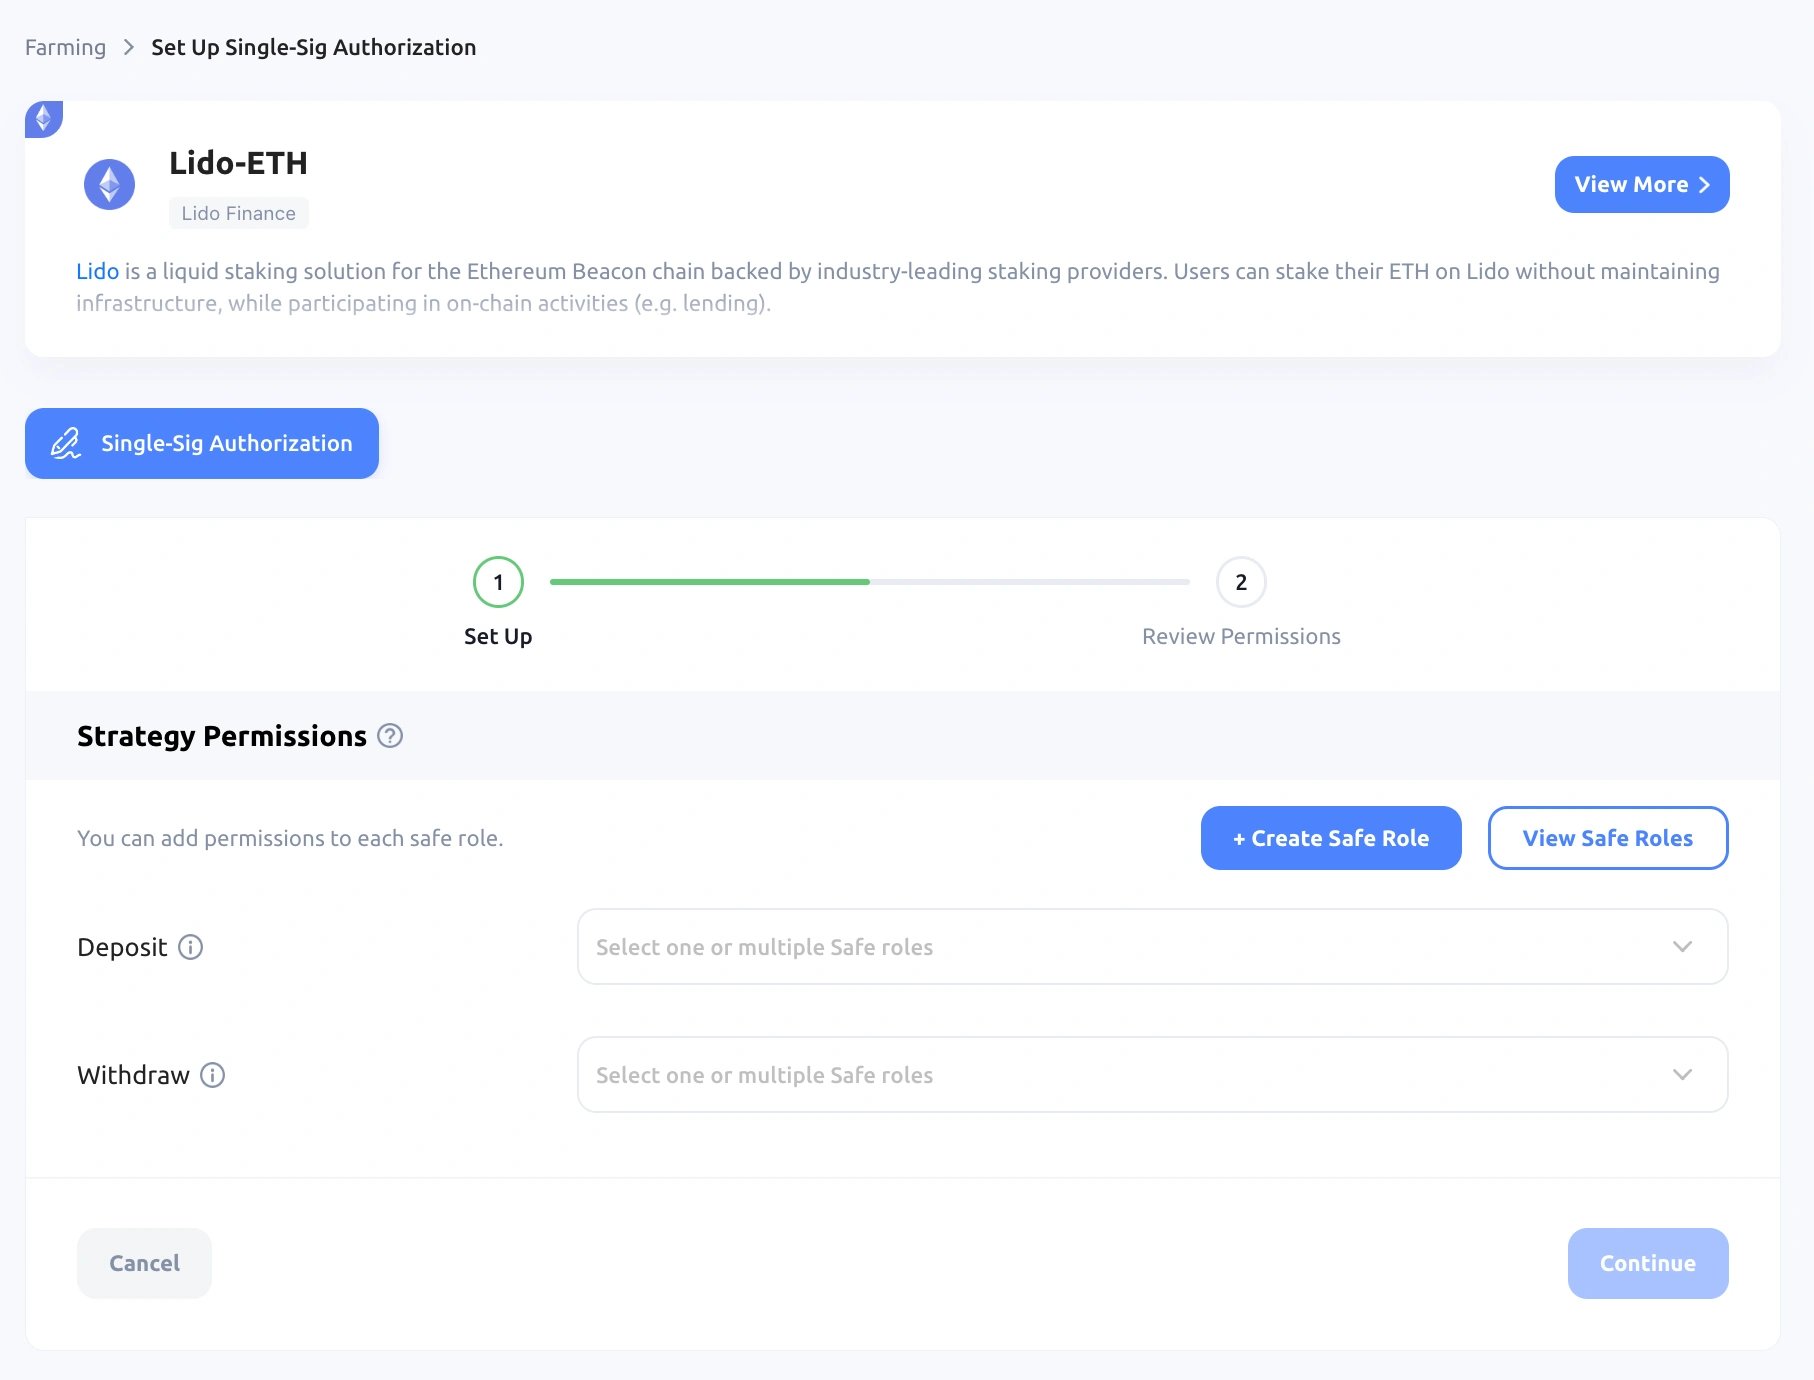Viewport: 1814px width, 1380px height.
Task: Expand the Deposit Safe roles dropdown
Action: pyautogui.click(x=1152, y=947)
